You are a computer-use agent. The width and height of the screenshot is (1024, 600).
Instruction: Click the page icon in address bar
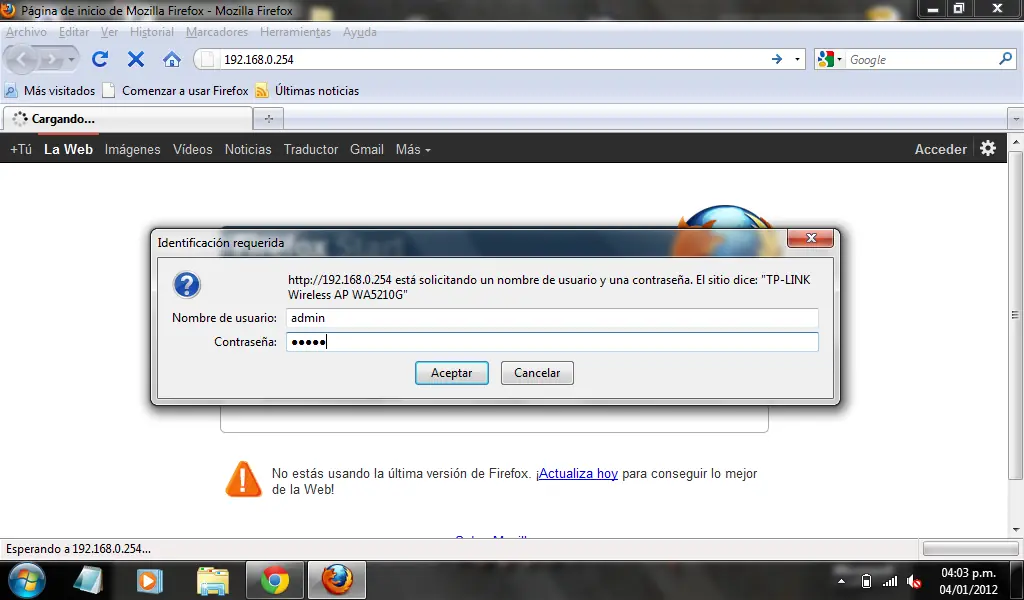click(x=208, y=59)
